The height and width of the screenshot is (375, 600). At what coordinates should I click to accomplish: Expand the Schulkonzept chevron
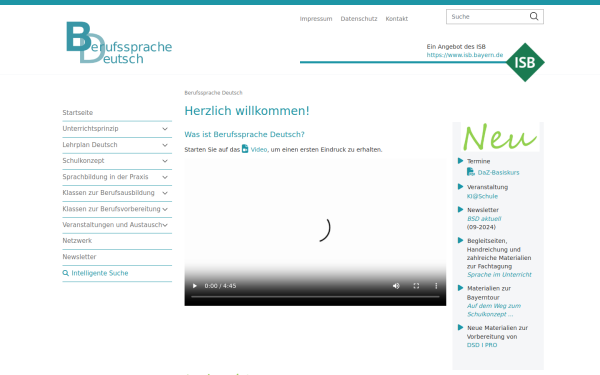pos(165,161)
